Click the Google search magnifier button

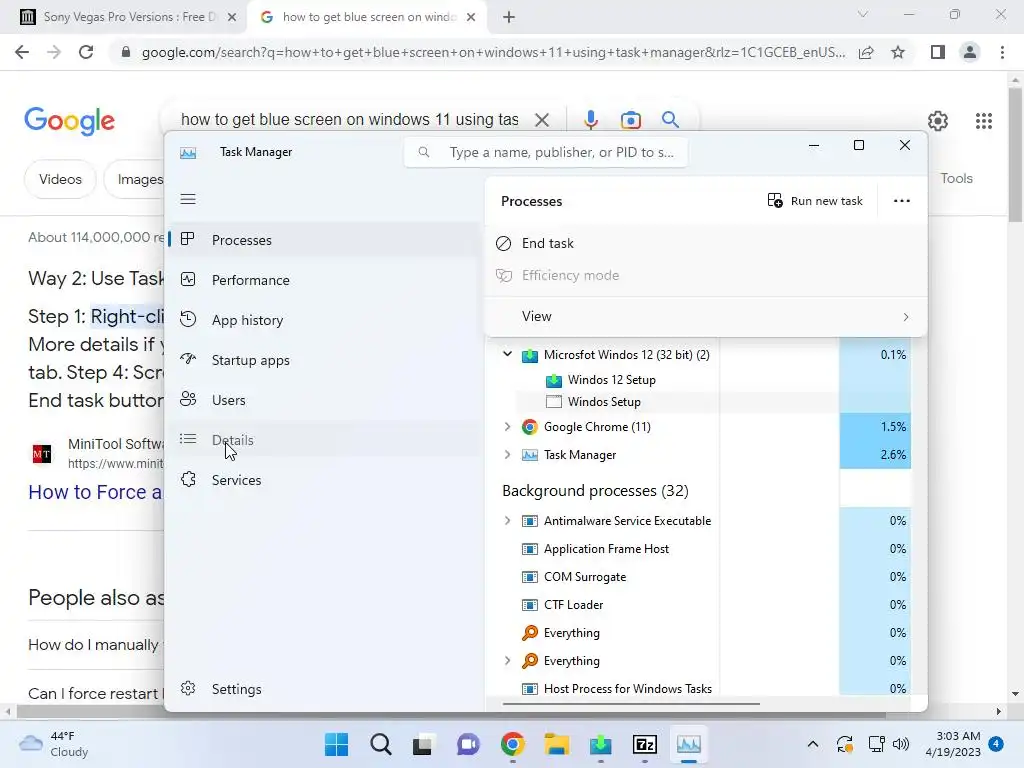pos(670,120)
